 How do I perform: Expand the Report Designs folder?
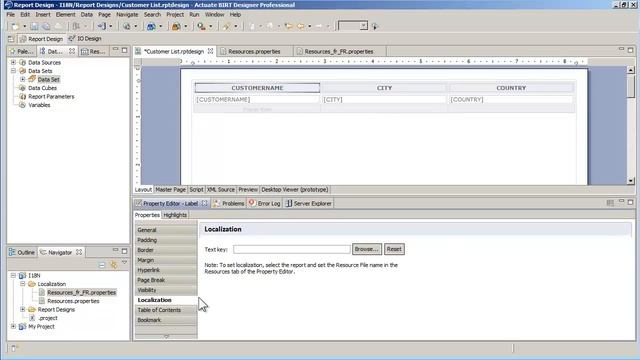point(23,309)
